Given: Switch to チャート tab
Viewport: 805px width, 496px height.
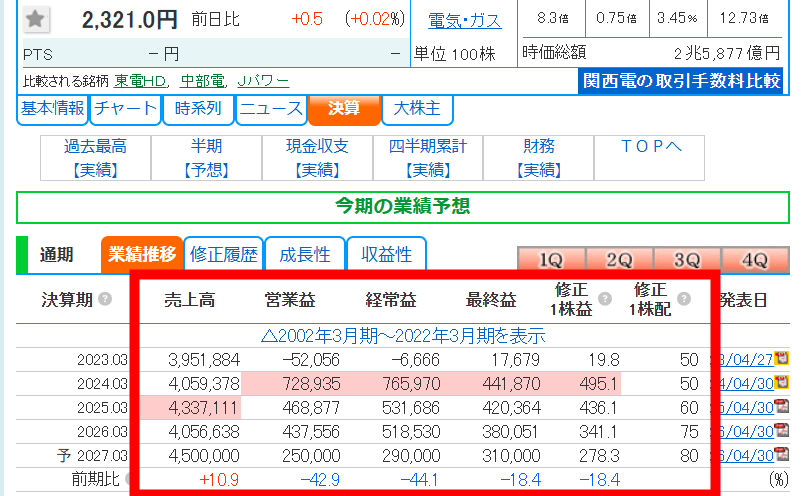Looking at the screenshot, I should 126,109.
